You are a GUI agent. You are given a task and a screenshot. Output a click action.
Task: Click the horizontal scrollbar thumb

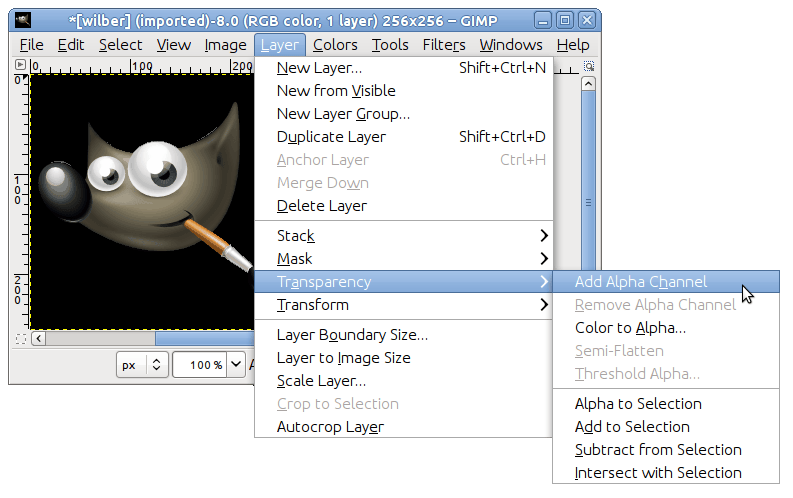coord(205,338)
